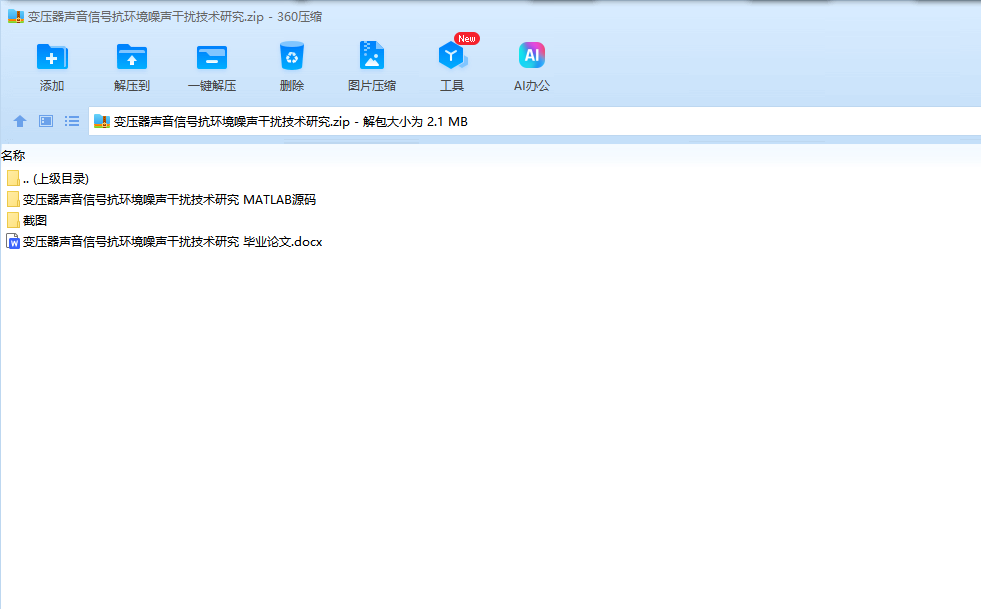Click the MATLAB源码 folder icon

pyautogui.click(x=13, y=200)
